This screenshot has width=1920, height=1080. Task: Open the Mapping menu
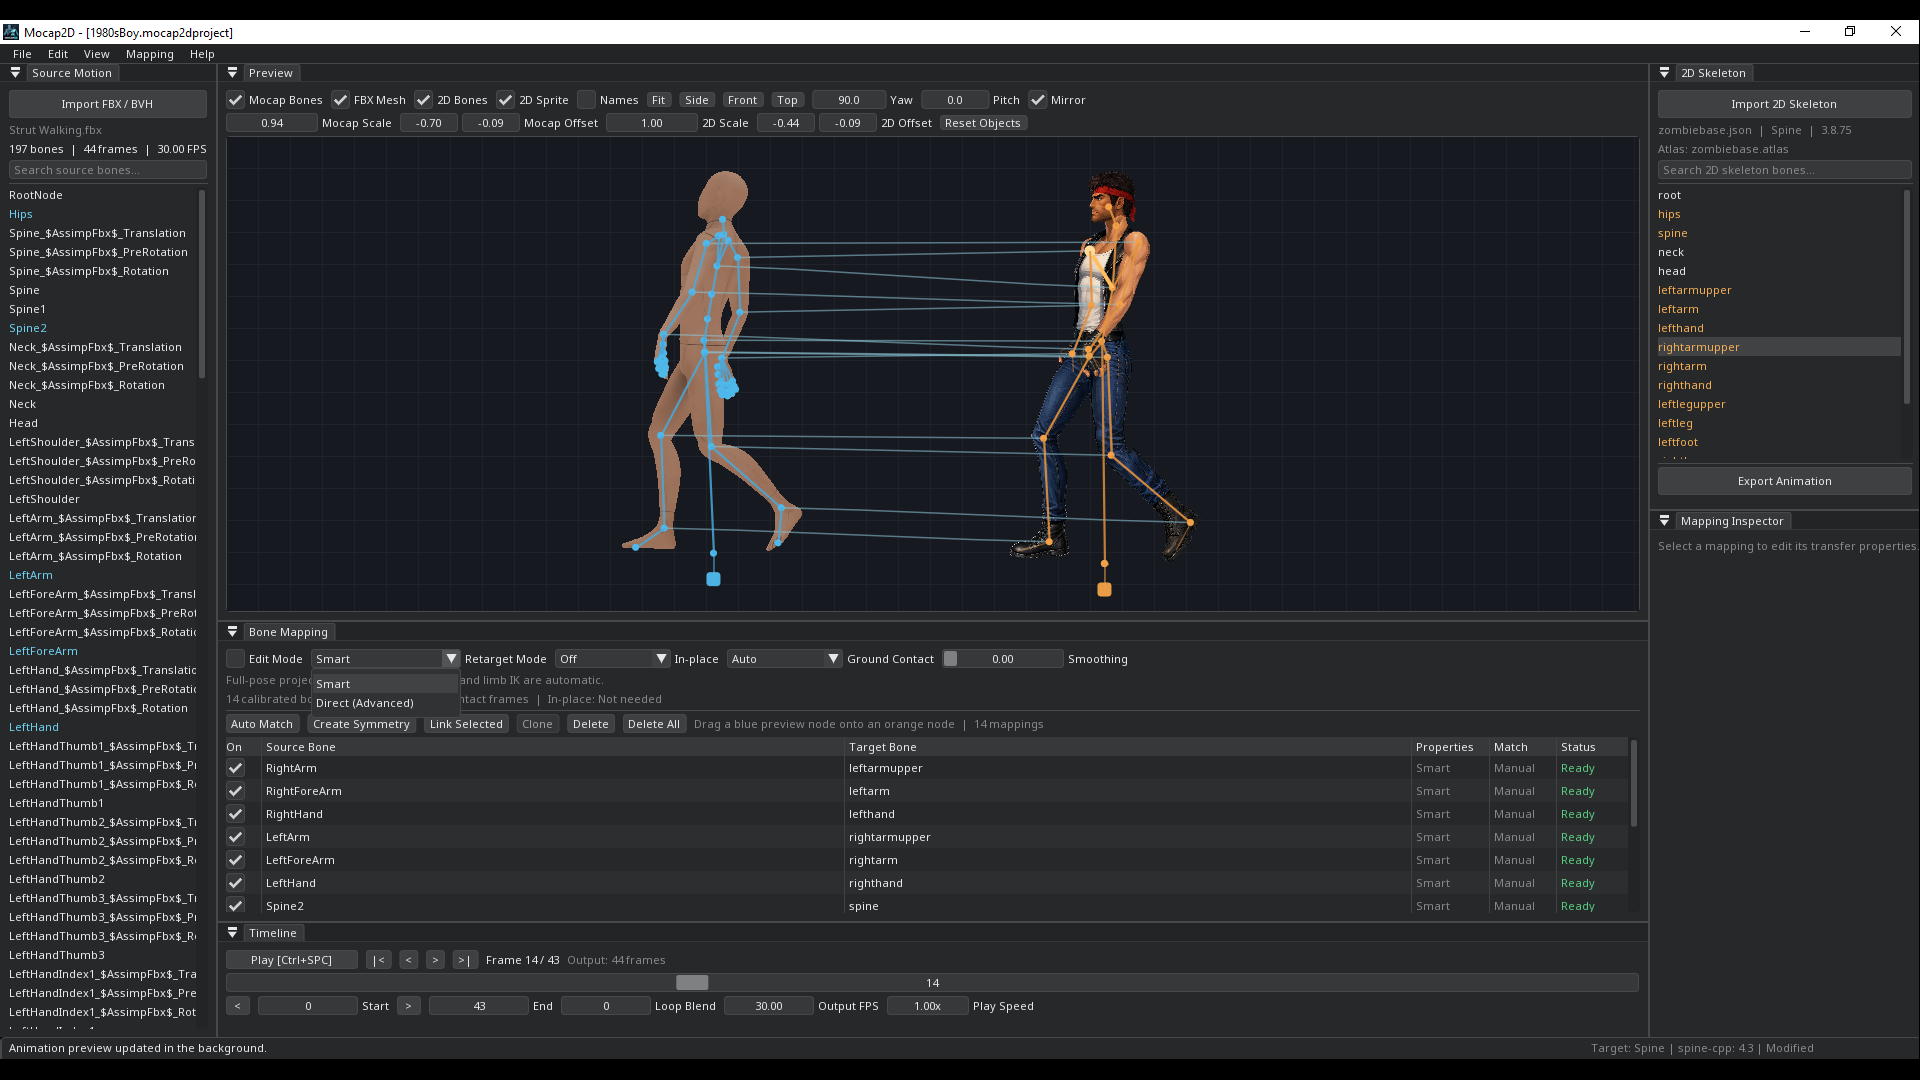pos(150,54)
